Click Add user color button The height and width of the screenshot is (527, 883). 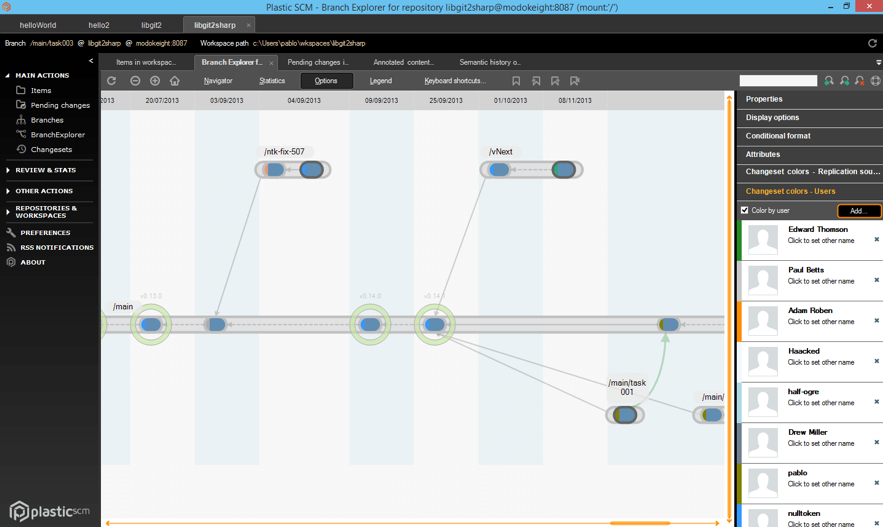point(858,211)
